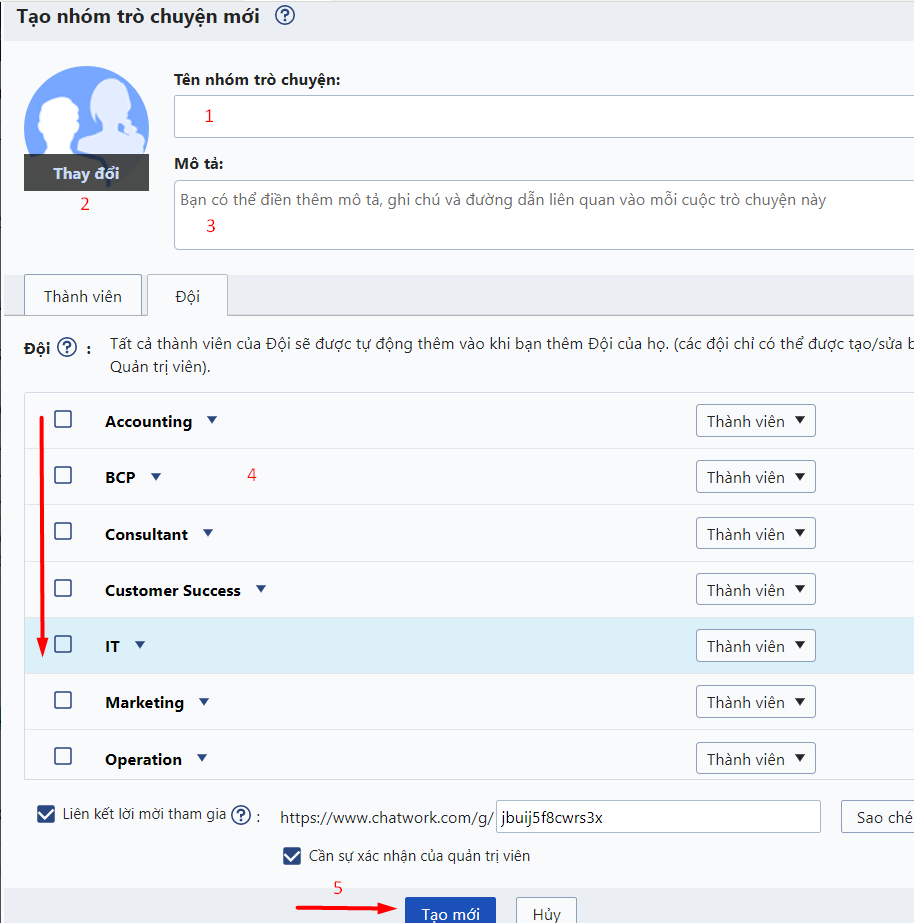This screenshot has height=923, width=914.
Task: Select the Marketing team checkbox
Action: (63, 700)
